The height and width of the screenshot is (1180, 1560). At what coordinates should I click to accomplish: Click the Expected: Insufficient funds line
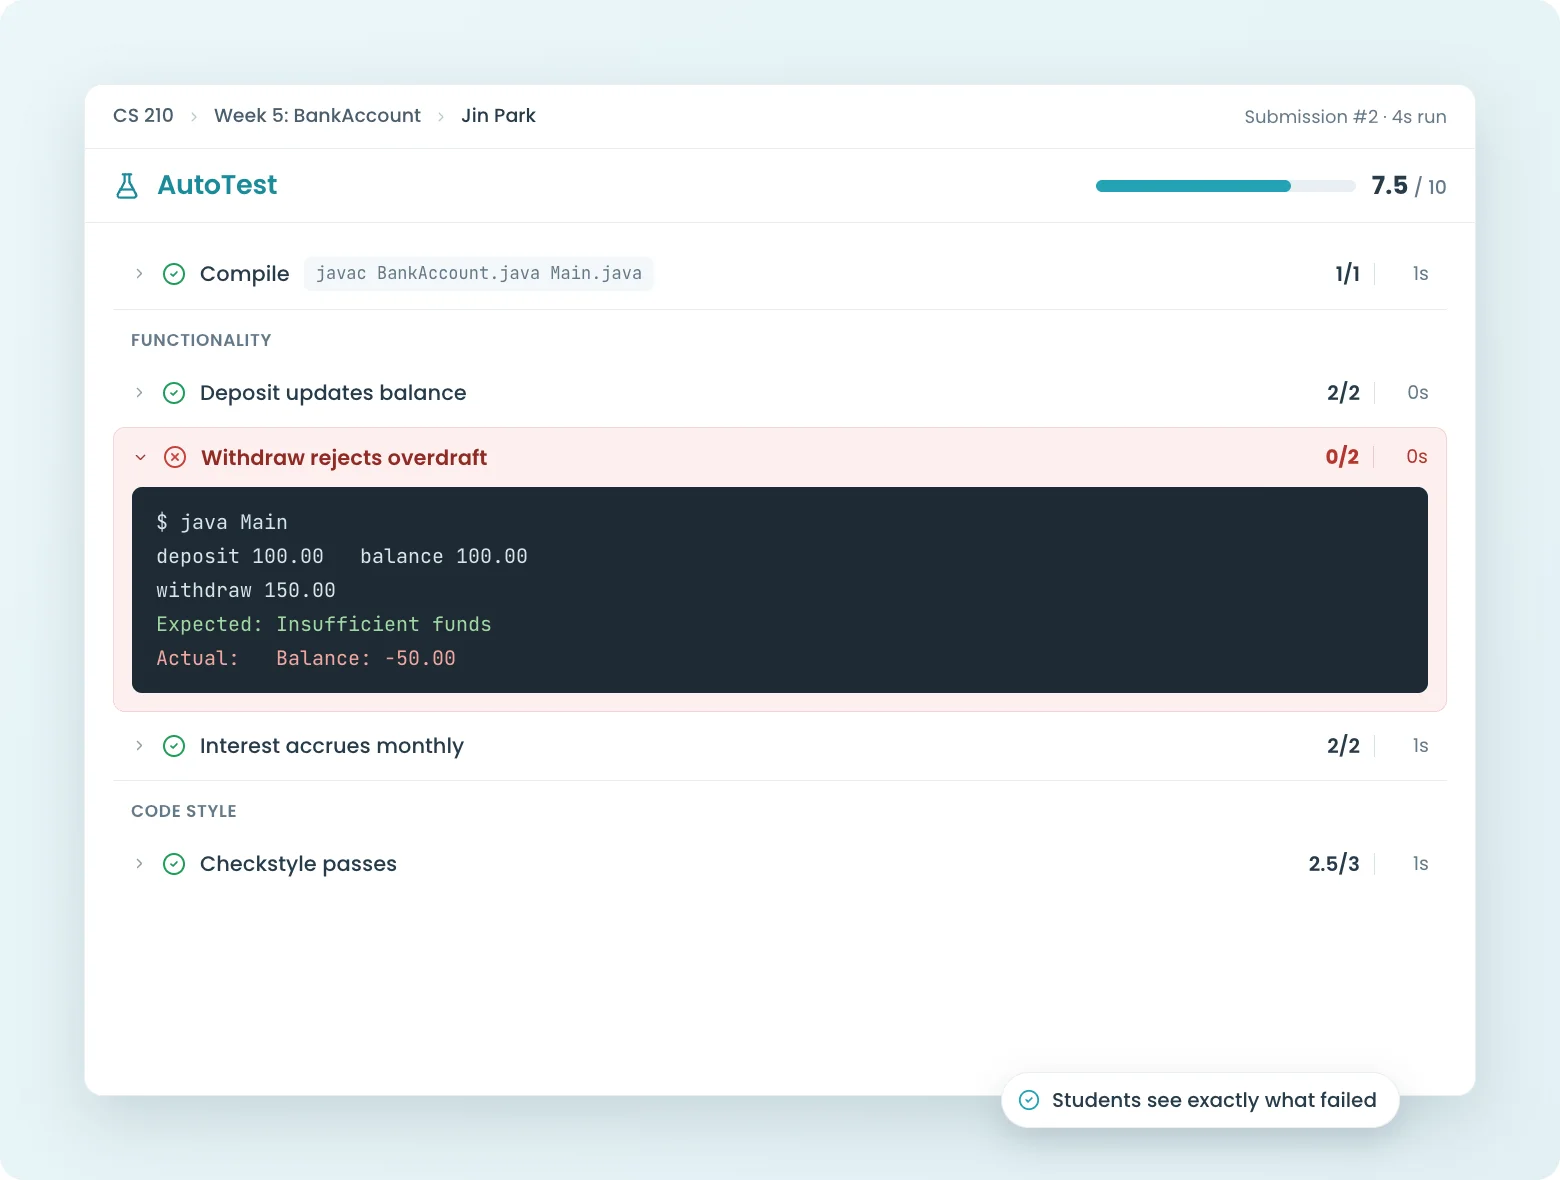coord(324,624)
